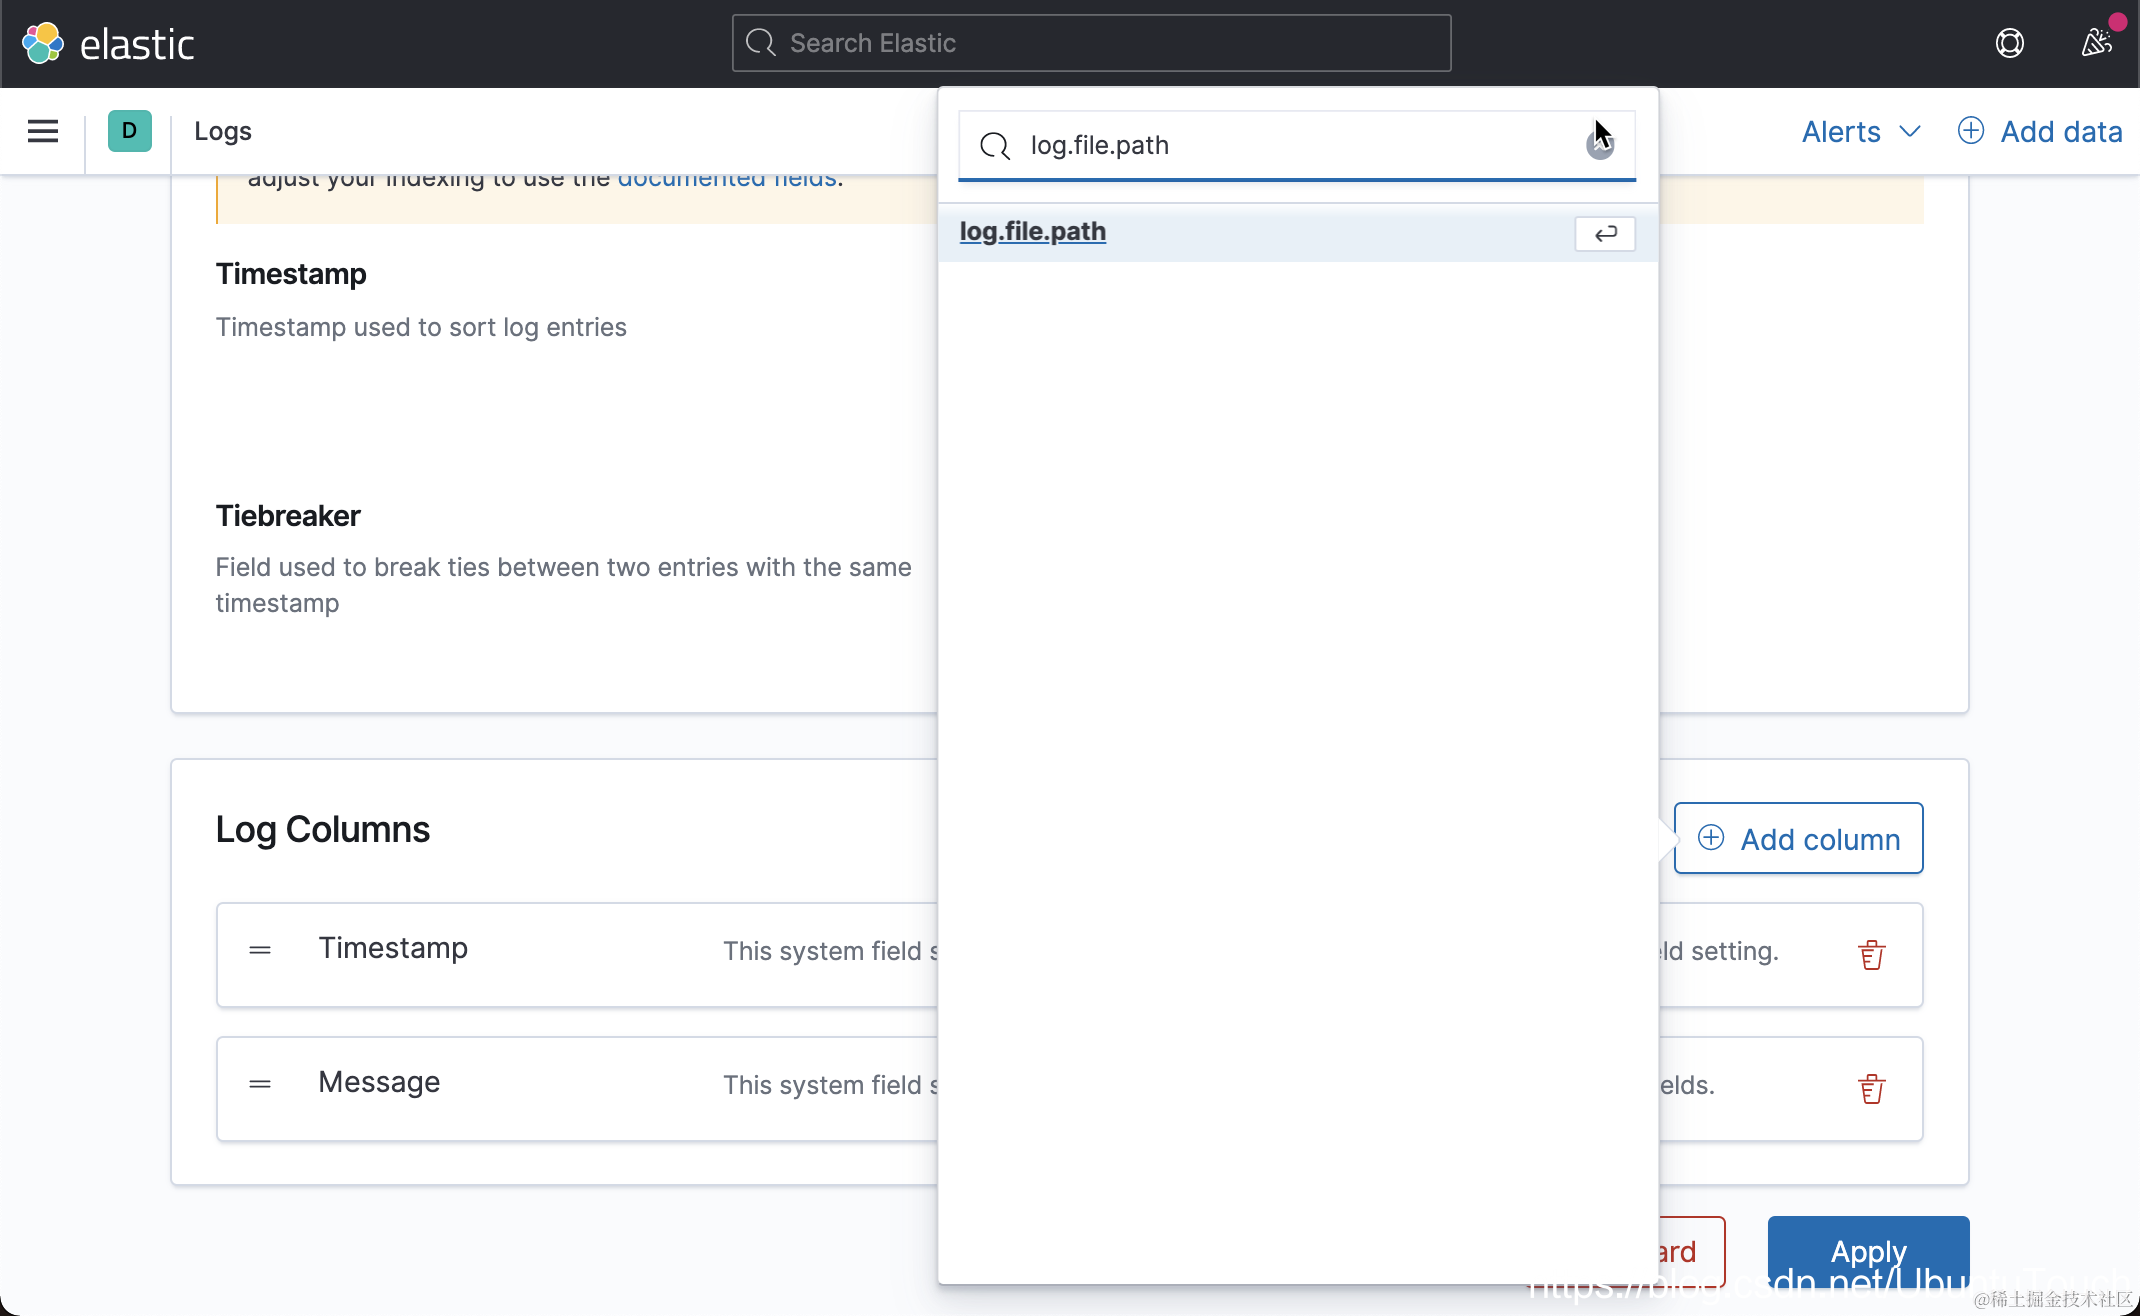Viewport: 2140px width, 1316px height.
Task: Open the newsfeed celebration icon
Action: (2096, 43)
